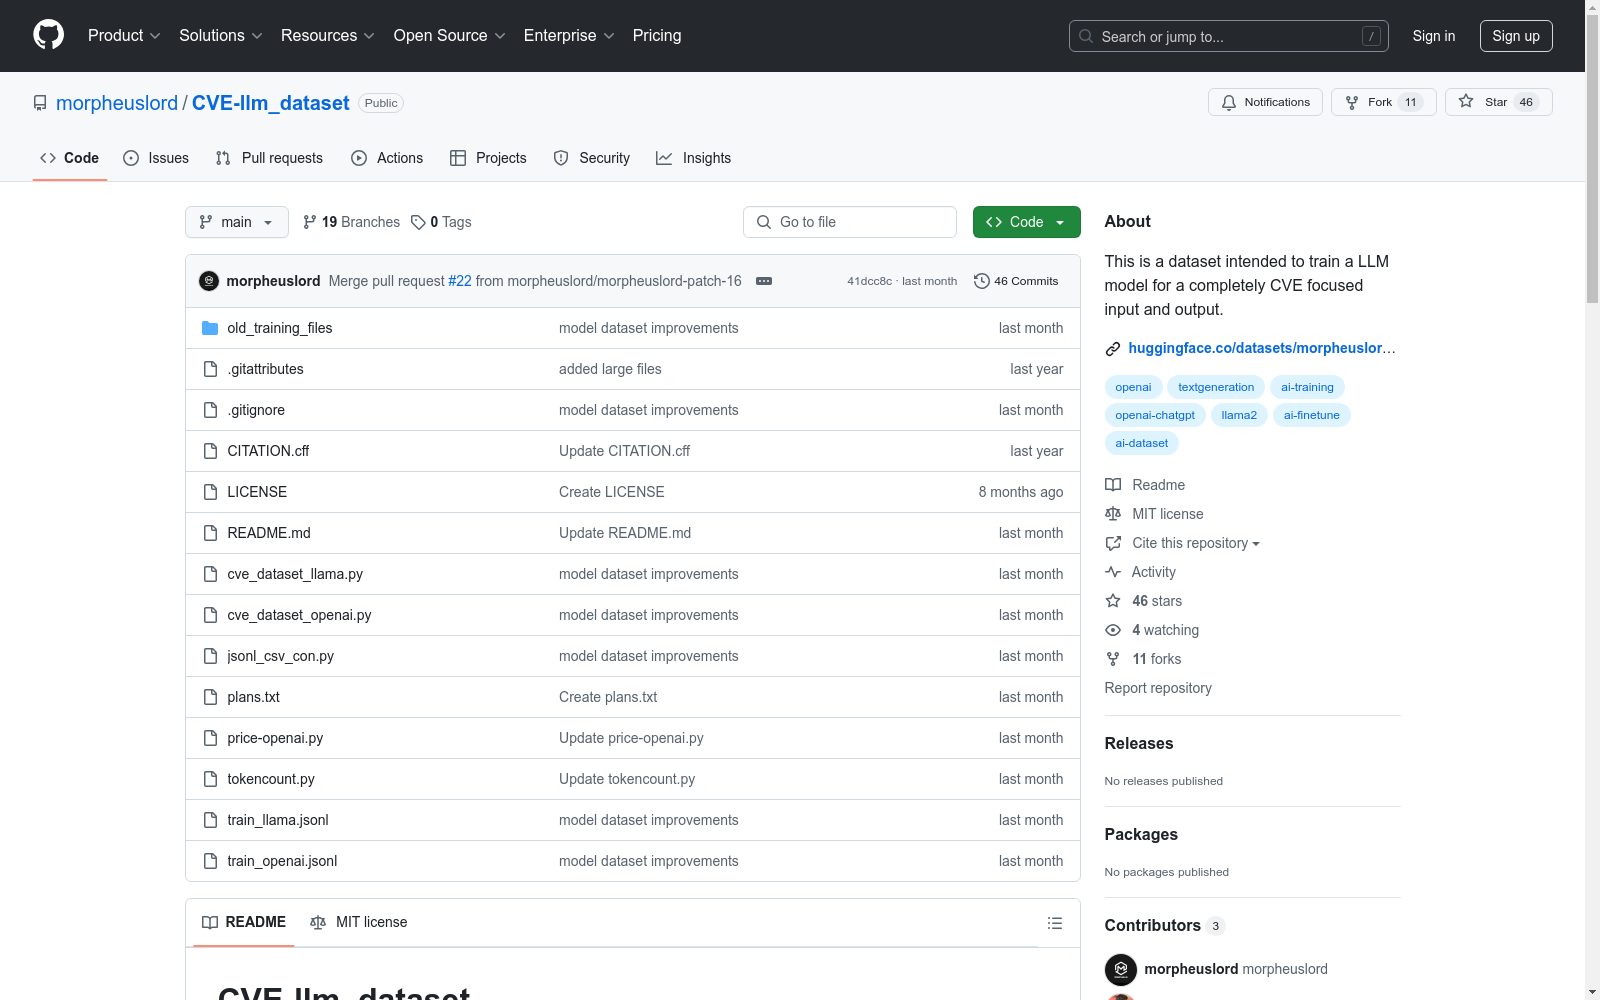Click the repository icon before morpheuslord owner name
1600x1000 pixels.
pos(40,103)
